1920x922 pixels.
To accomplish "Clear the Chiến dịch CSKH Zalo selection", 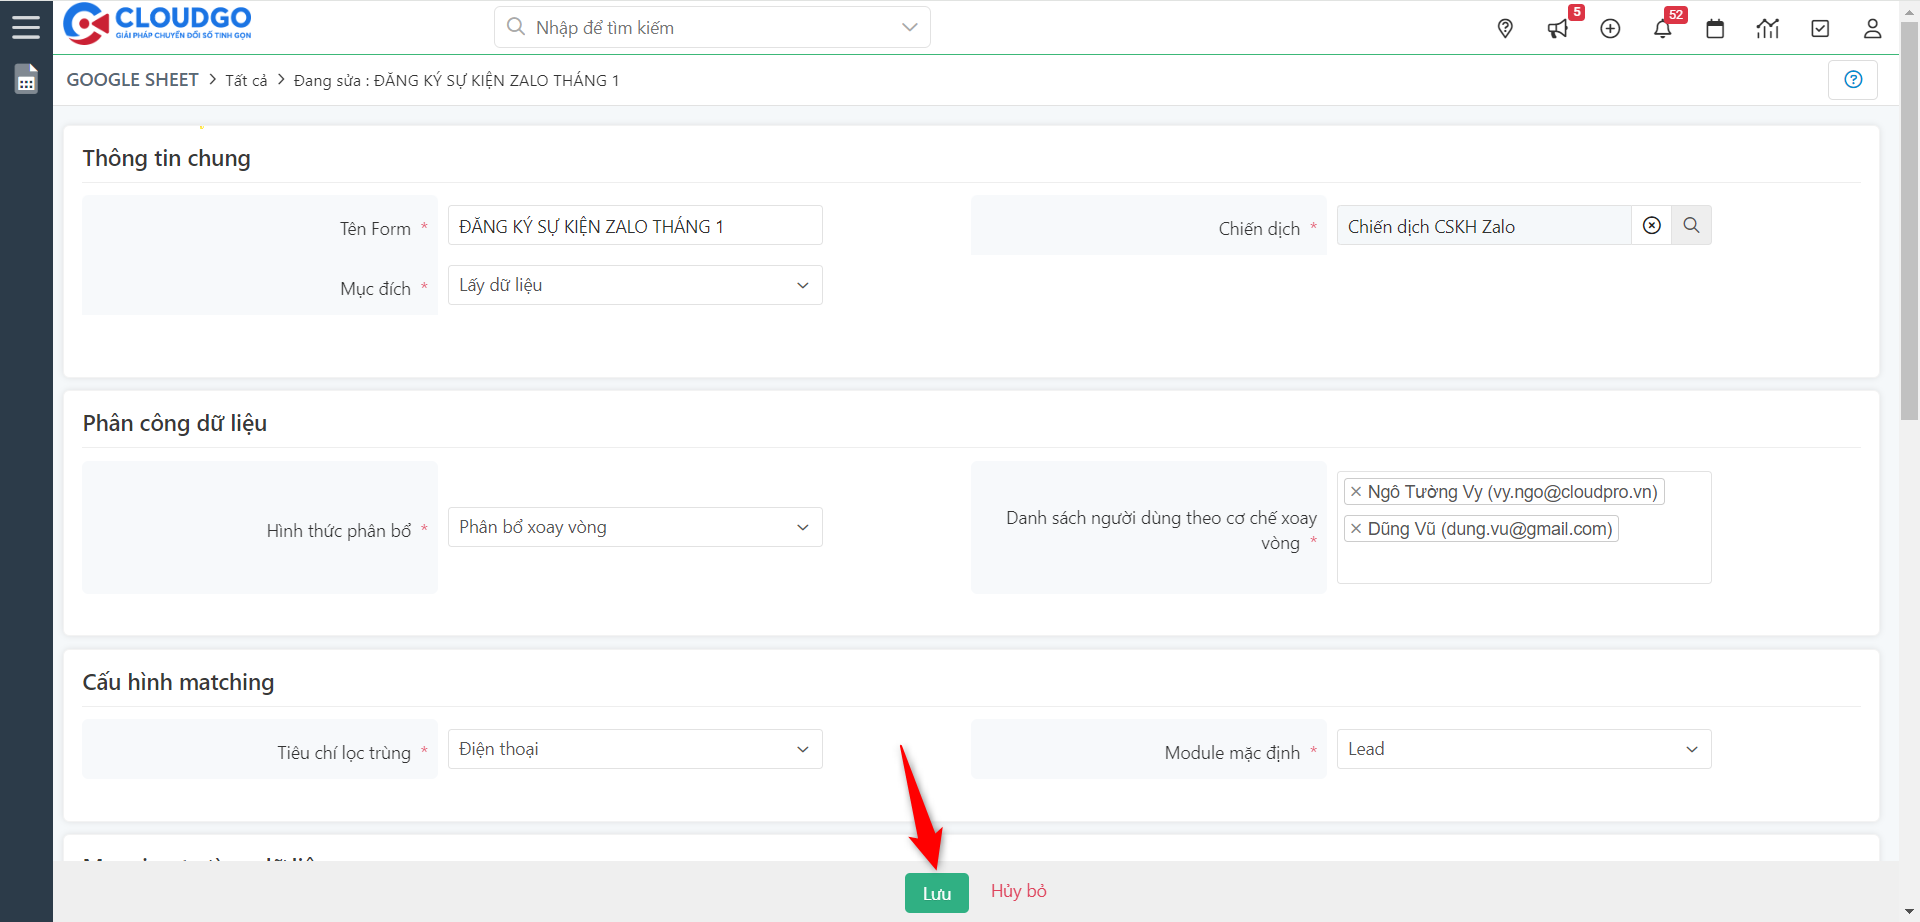I will click(1651, 225).
